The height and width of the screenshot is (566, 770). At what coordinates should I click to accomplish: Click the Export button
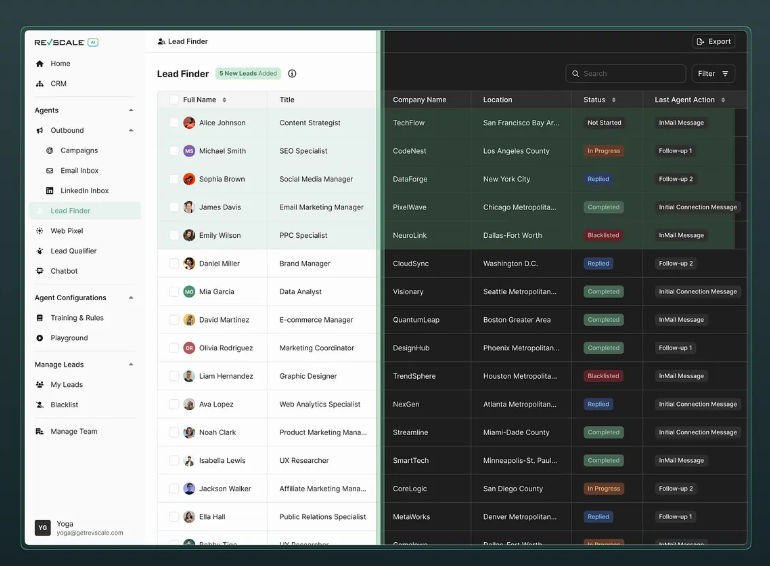pyautogui.click(x=714, y=42)
